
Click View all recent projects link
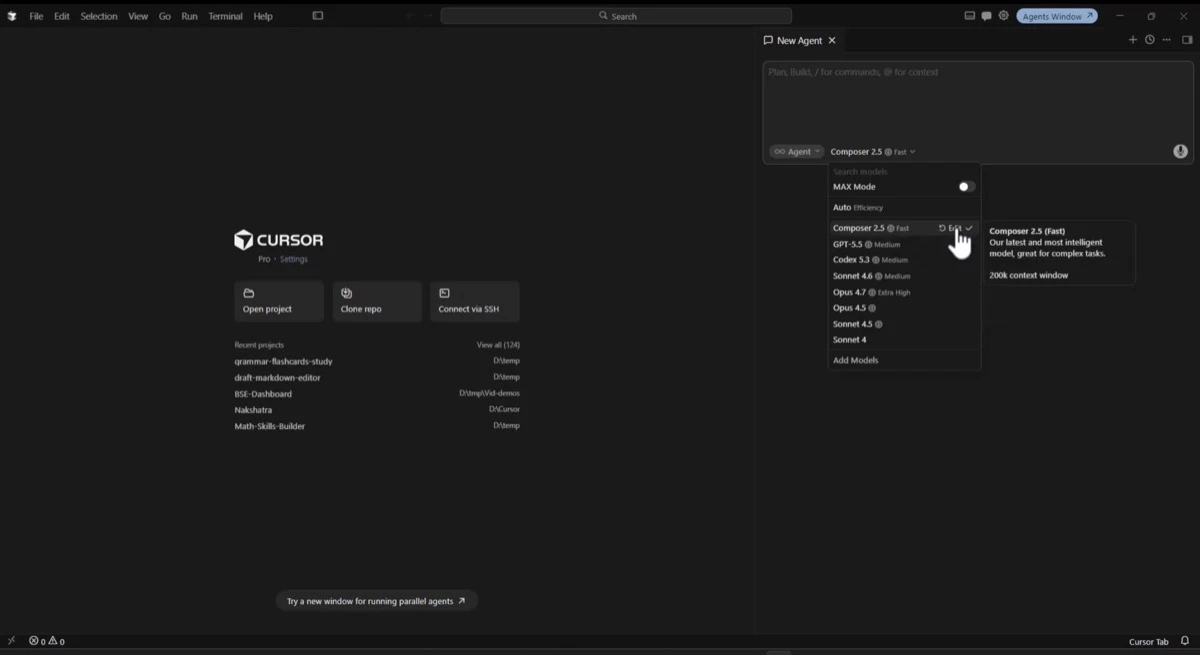(x=498, y=345)
